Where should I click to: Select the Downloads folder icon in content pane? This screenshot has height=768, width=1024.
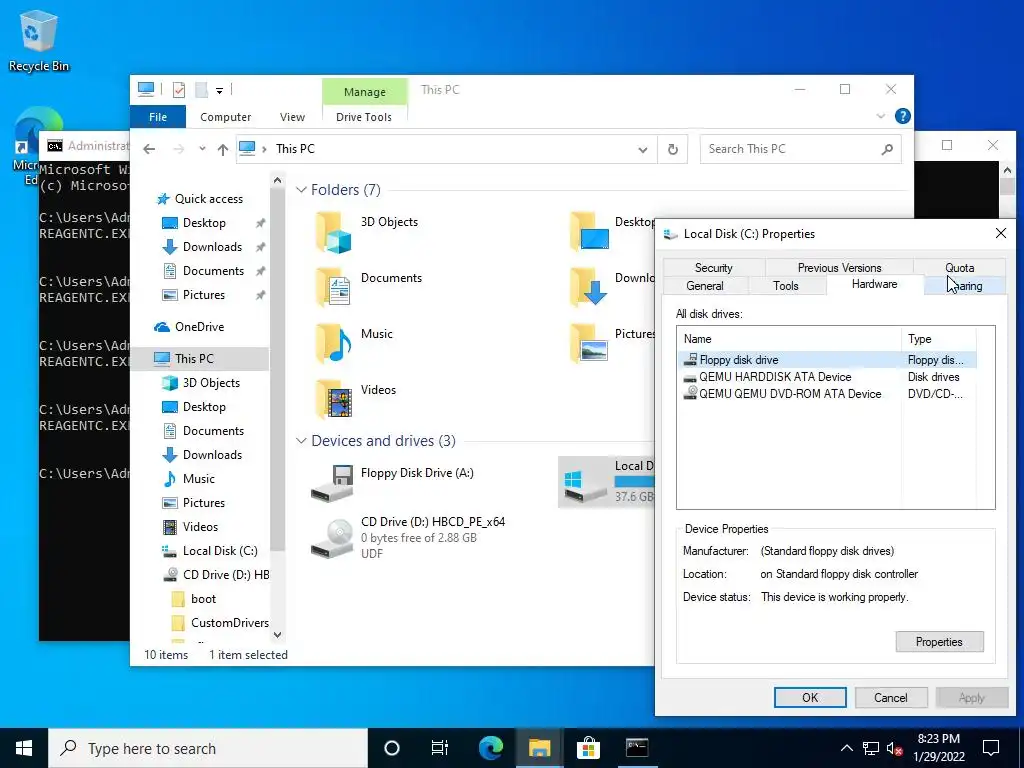(590, 288)
